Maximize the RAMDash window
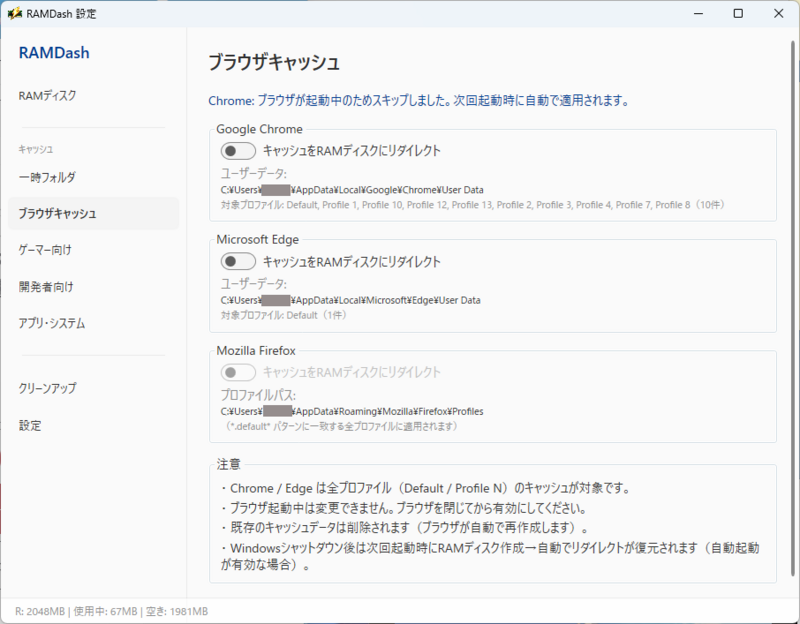Screen dimensions: 800x624 click(738, 13)
